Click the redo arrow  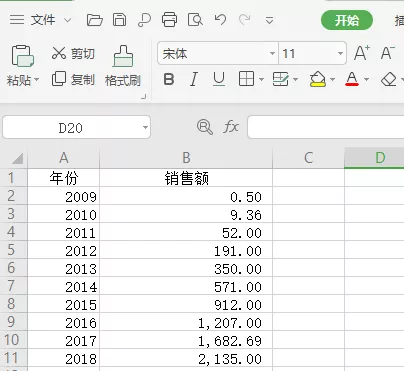pos(245,20)
